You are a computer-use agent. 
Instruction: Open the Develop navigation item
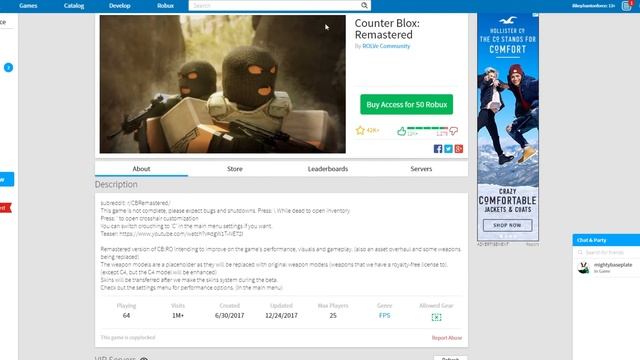120,6
